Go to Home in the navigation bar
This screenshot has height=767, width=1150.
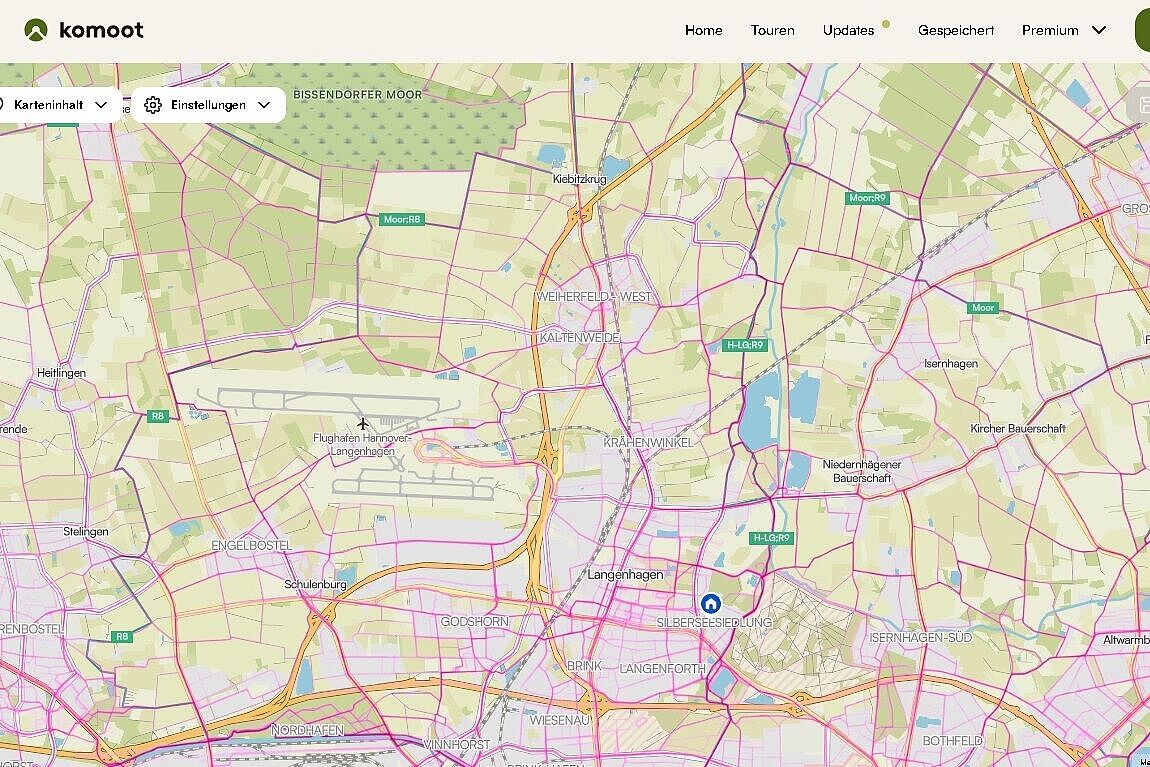pyautogui.click(x=704, y=31)
